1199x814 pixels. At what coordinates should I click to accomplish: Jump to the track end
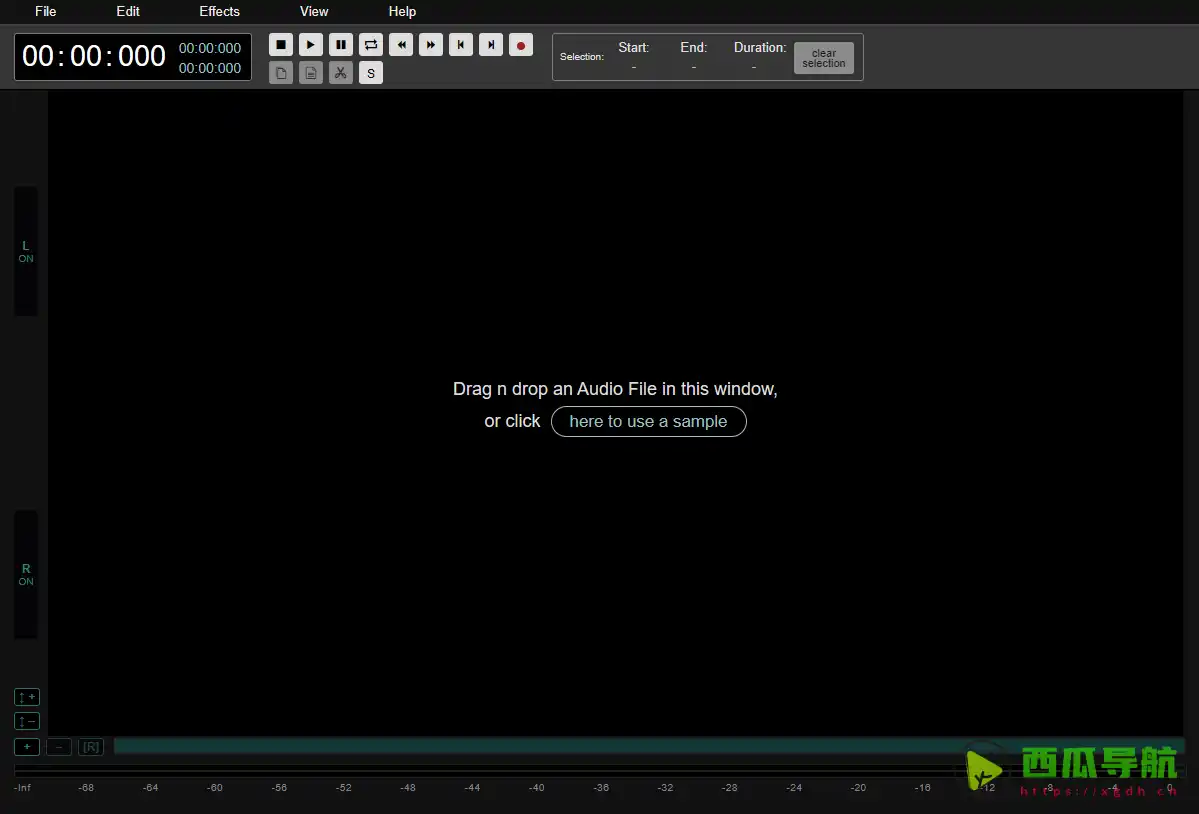point(491,45)
